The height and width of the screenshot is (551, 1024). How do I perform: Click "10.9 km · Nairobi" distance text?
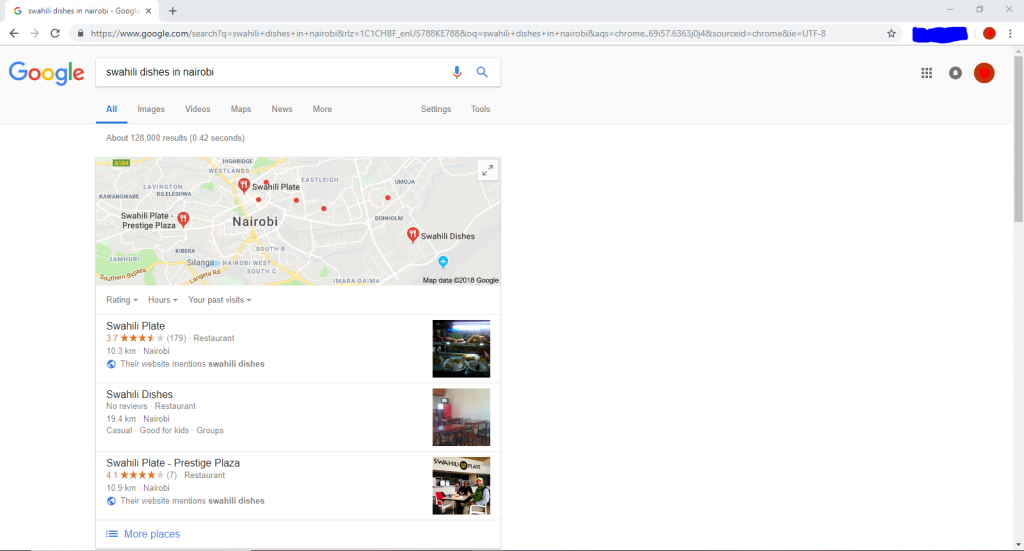point(138,488)
